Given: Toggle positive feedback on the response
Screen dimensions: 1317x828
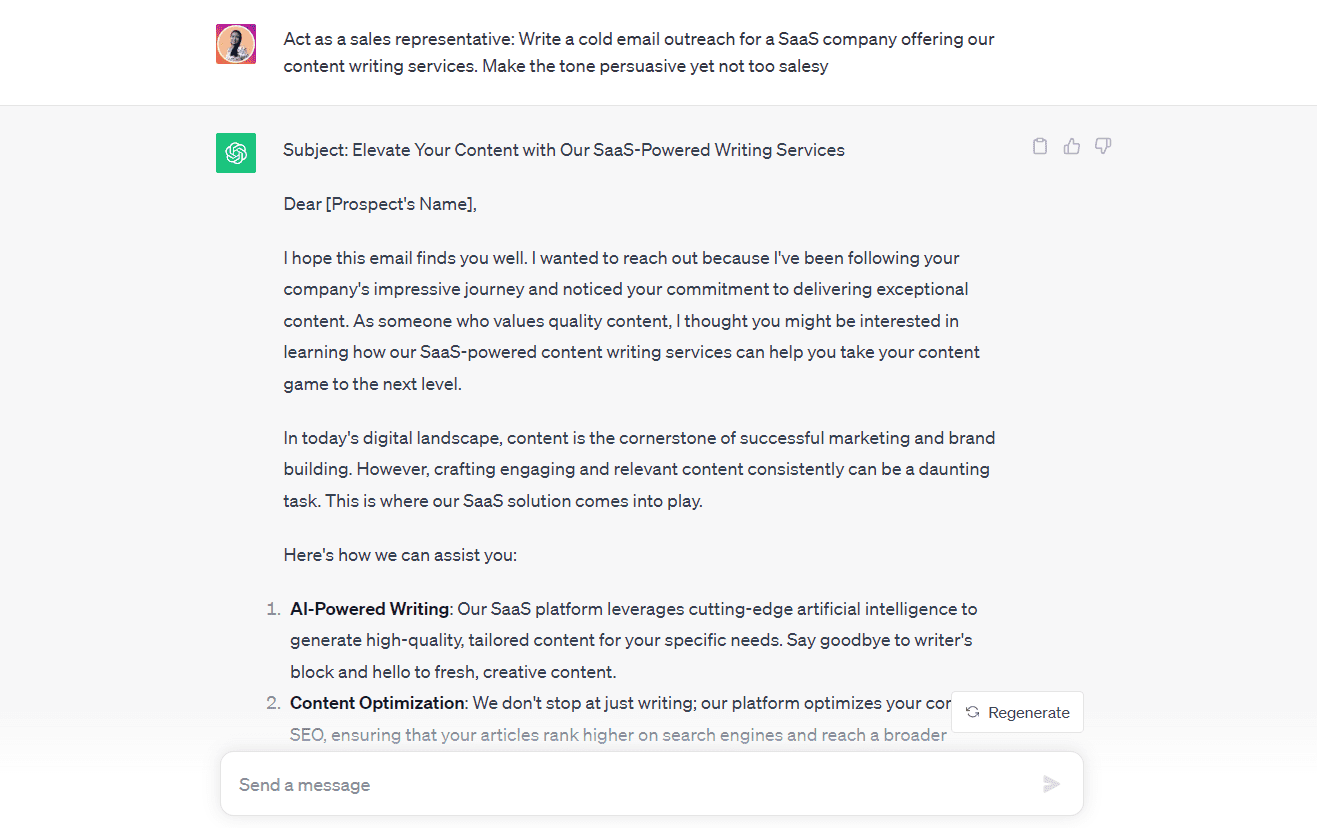Looking at the screenshot, I should click(x=1071, y=146).
